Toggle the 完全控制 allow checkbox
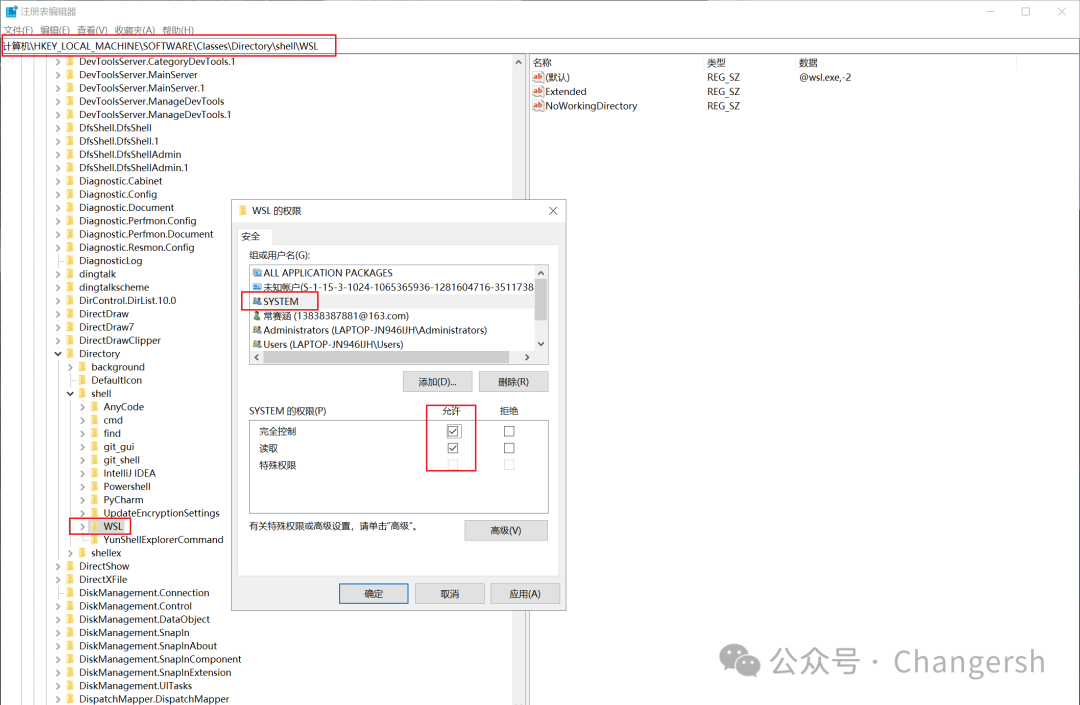 453,431
